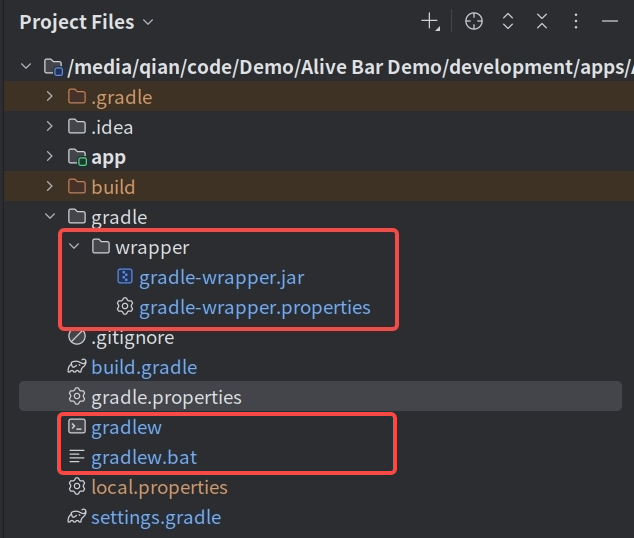Select the app module folder icon
Viewport: 634px width, 538px height.
[77, 157]
